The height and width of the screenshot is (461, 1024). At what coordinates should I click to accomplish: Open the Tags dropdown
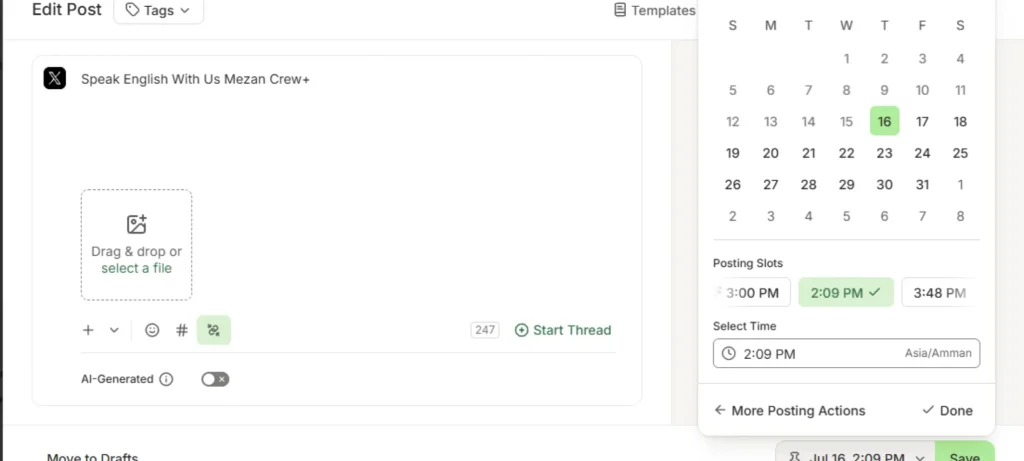[x=158, y=10]
